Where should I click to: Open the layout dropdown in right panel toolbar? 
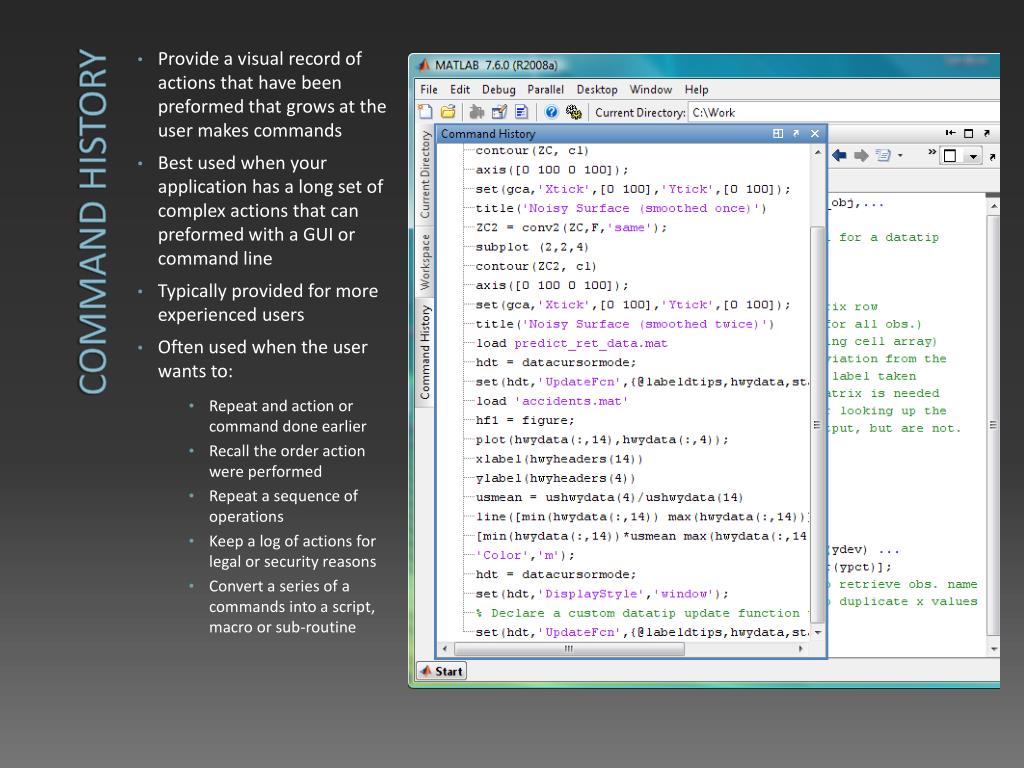point(973,156)
